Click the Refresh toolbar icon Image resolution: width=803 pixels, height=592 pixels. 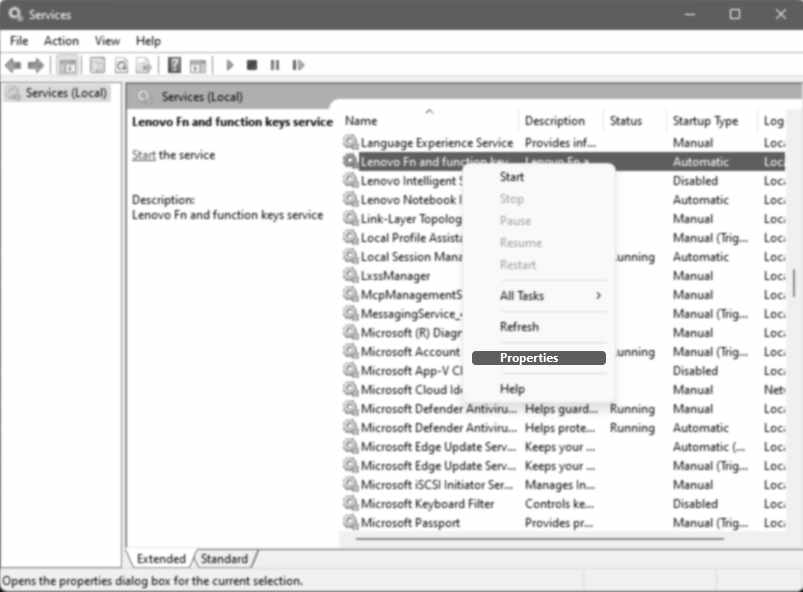[x=120, y=65]
